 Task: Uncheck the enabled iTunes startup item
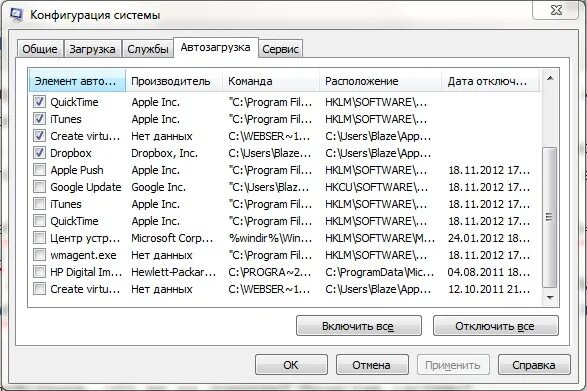coord(39,119)
